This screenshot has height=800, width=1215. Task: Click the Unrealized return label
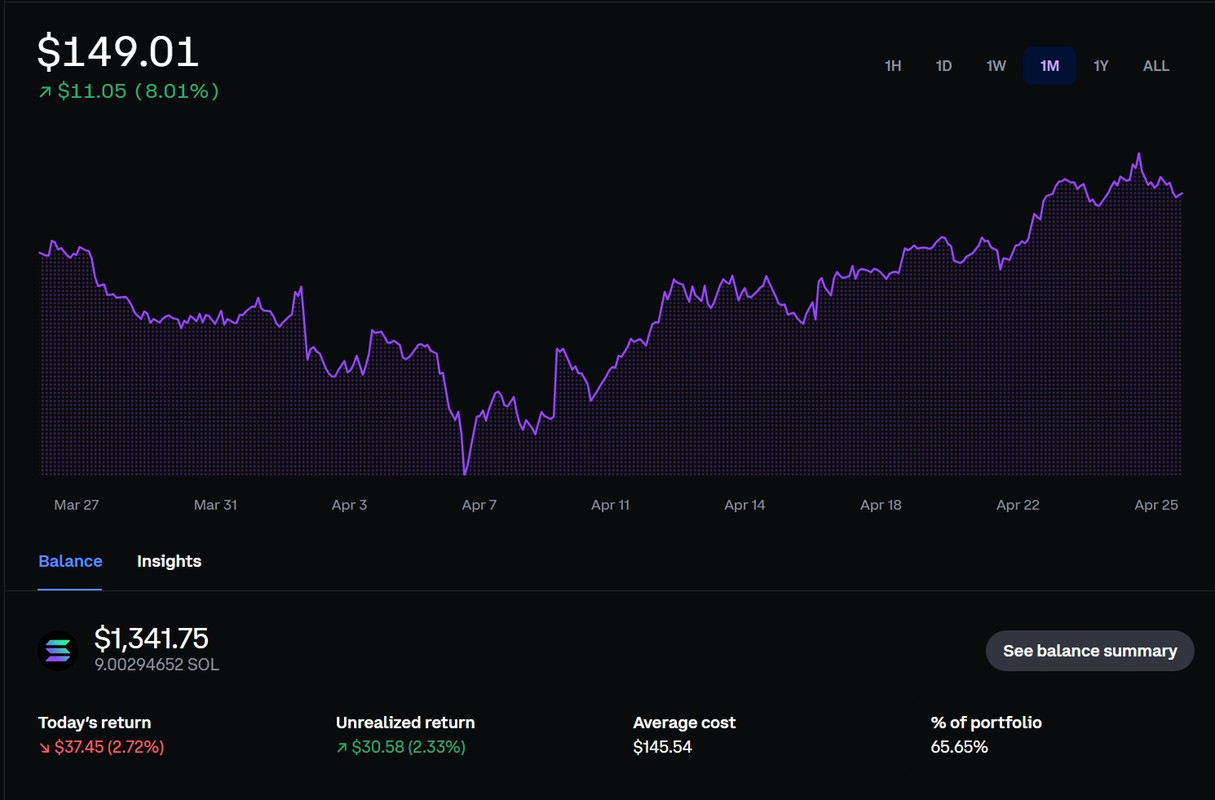click(x=405, y=722)
